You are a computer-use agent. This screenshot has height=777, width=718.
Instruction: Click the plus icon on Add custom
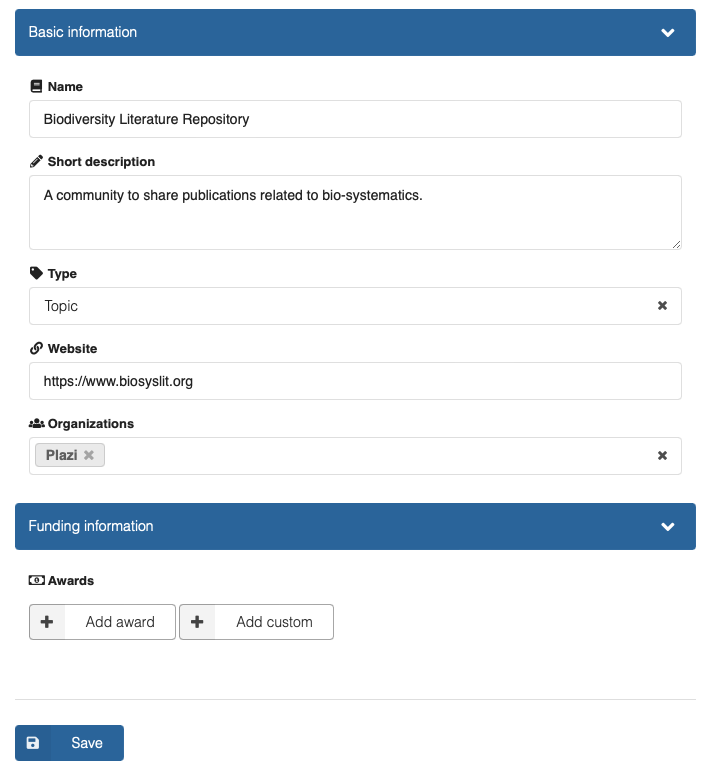(197, 622)
